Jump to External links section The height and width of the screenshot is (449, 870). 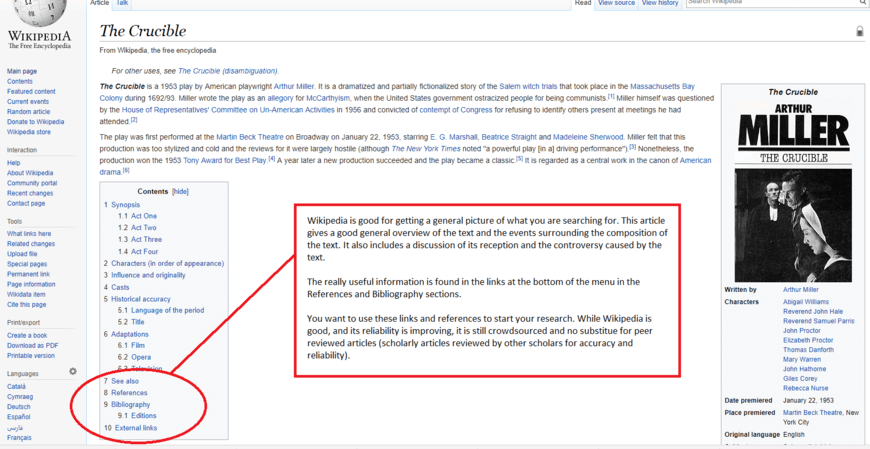(136, 428)
